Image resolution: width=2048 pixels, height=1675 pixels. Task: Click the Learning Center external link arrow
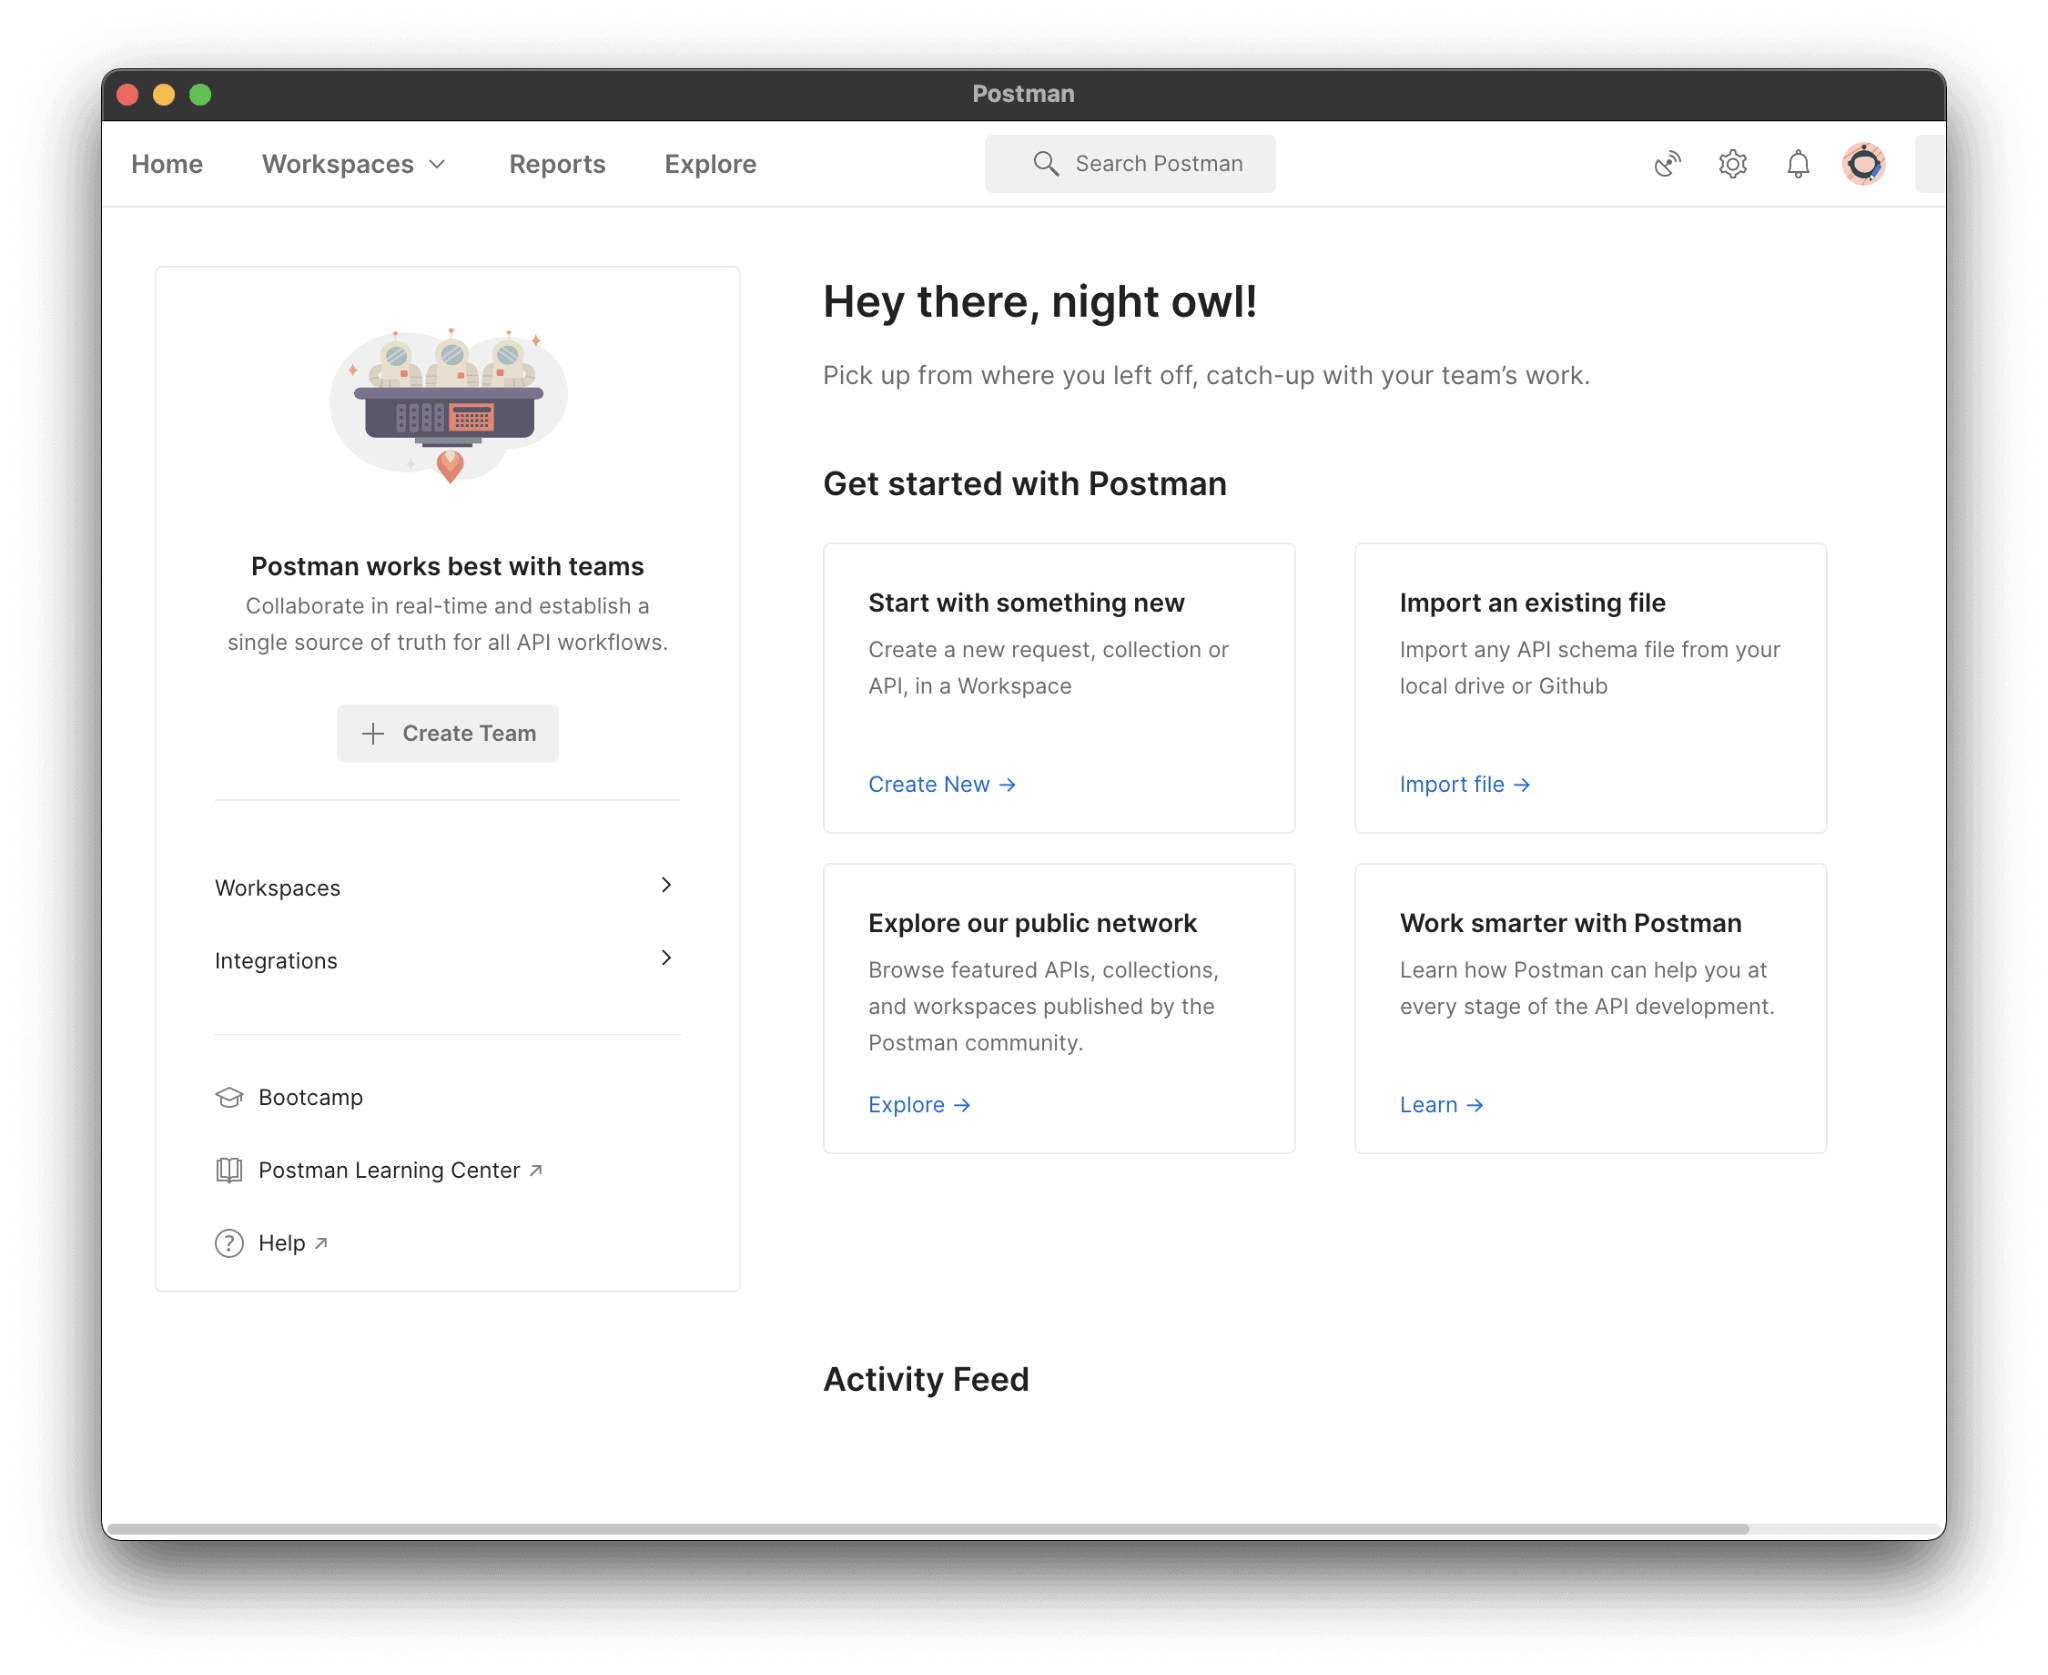[x=536, y=1170]
